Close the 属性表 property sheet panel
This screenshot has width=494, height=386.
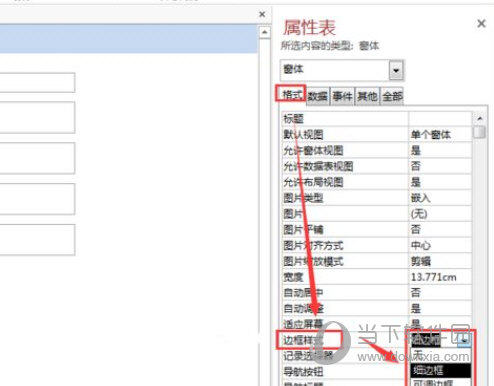tap(481, 24)
